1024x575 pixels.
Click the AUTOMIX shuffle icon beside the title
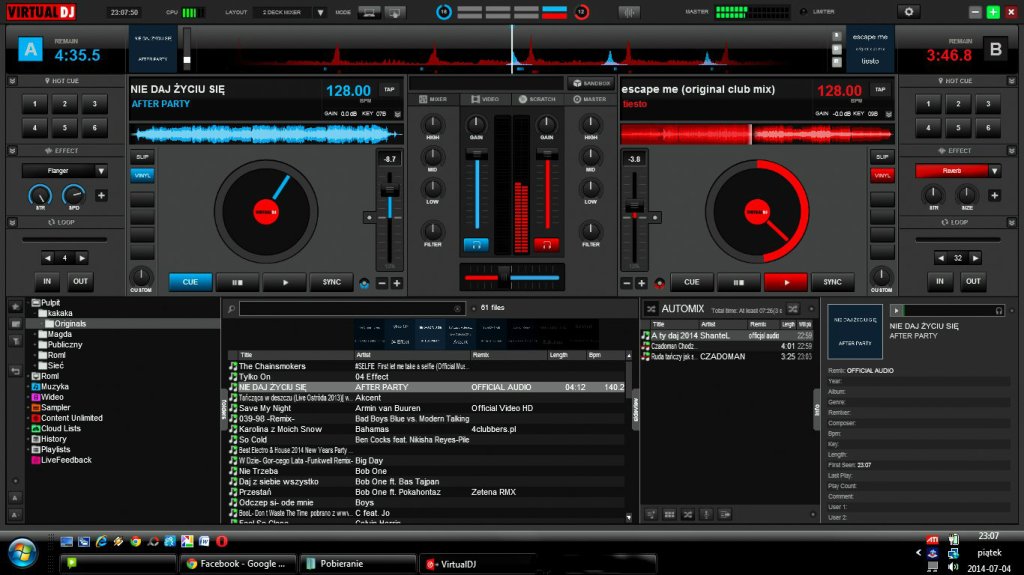[x=650, y=308]
